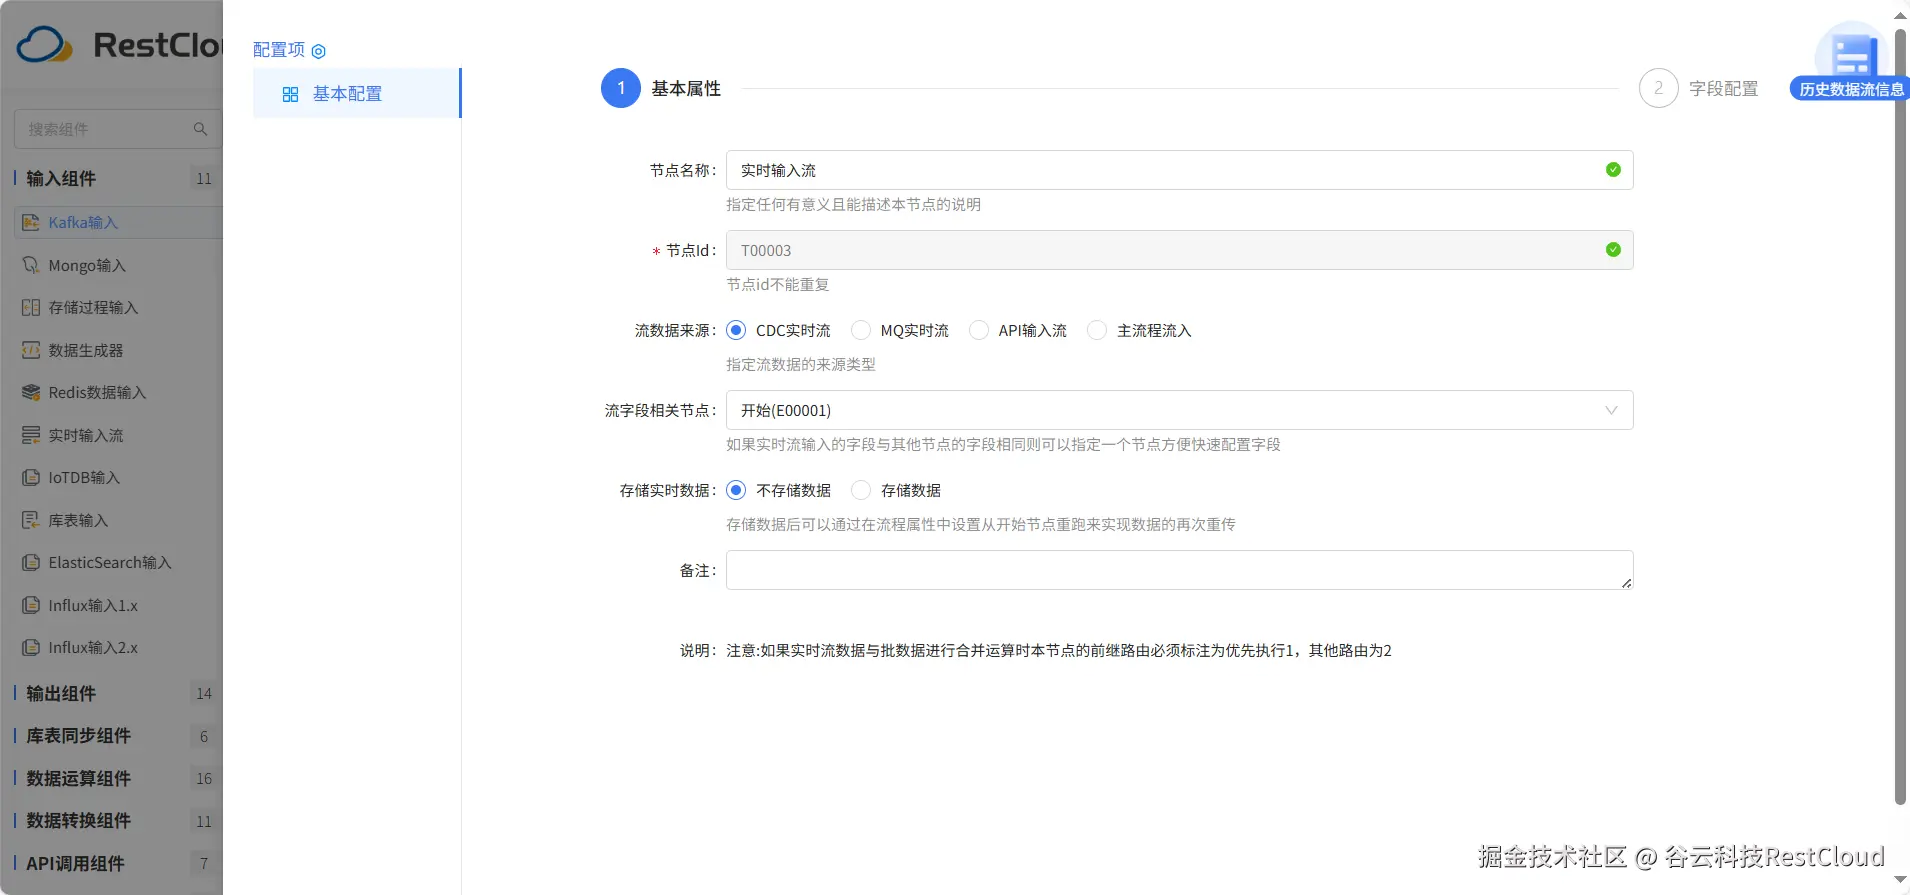Collapse the 输入组件 group
Viewport: 1910px width, 895px height.
point(61,178)
